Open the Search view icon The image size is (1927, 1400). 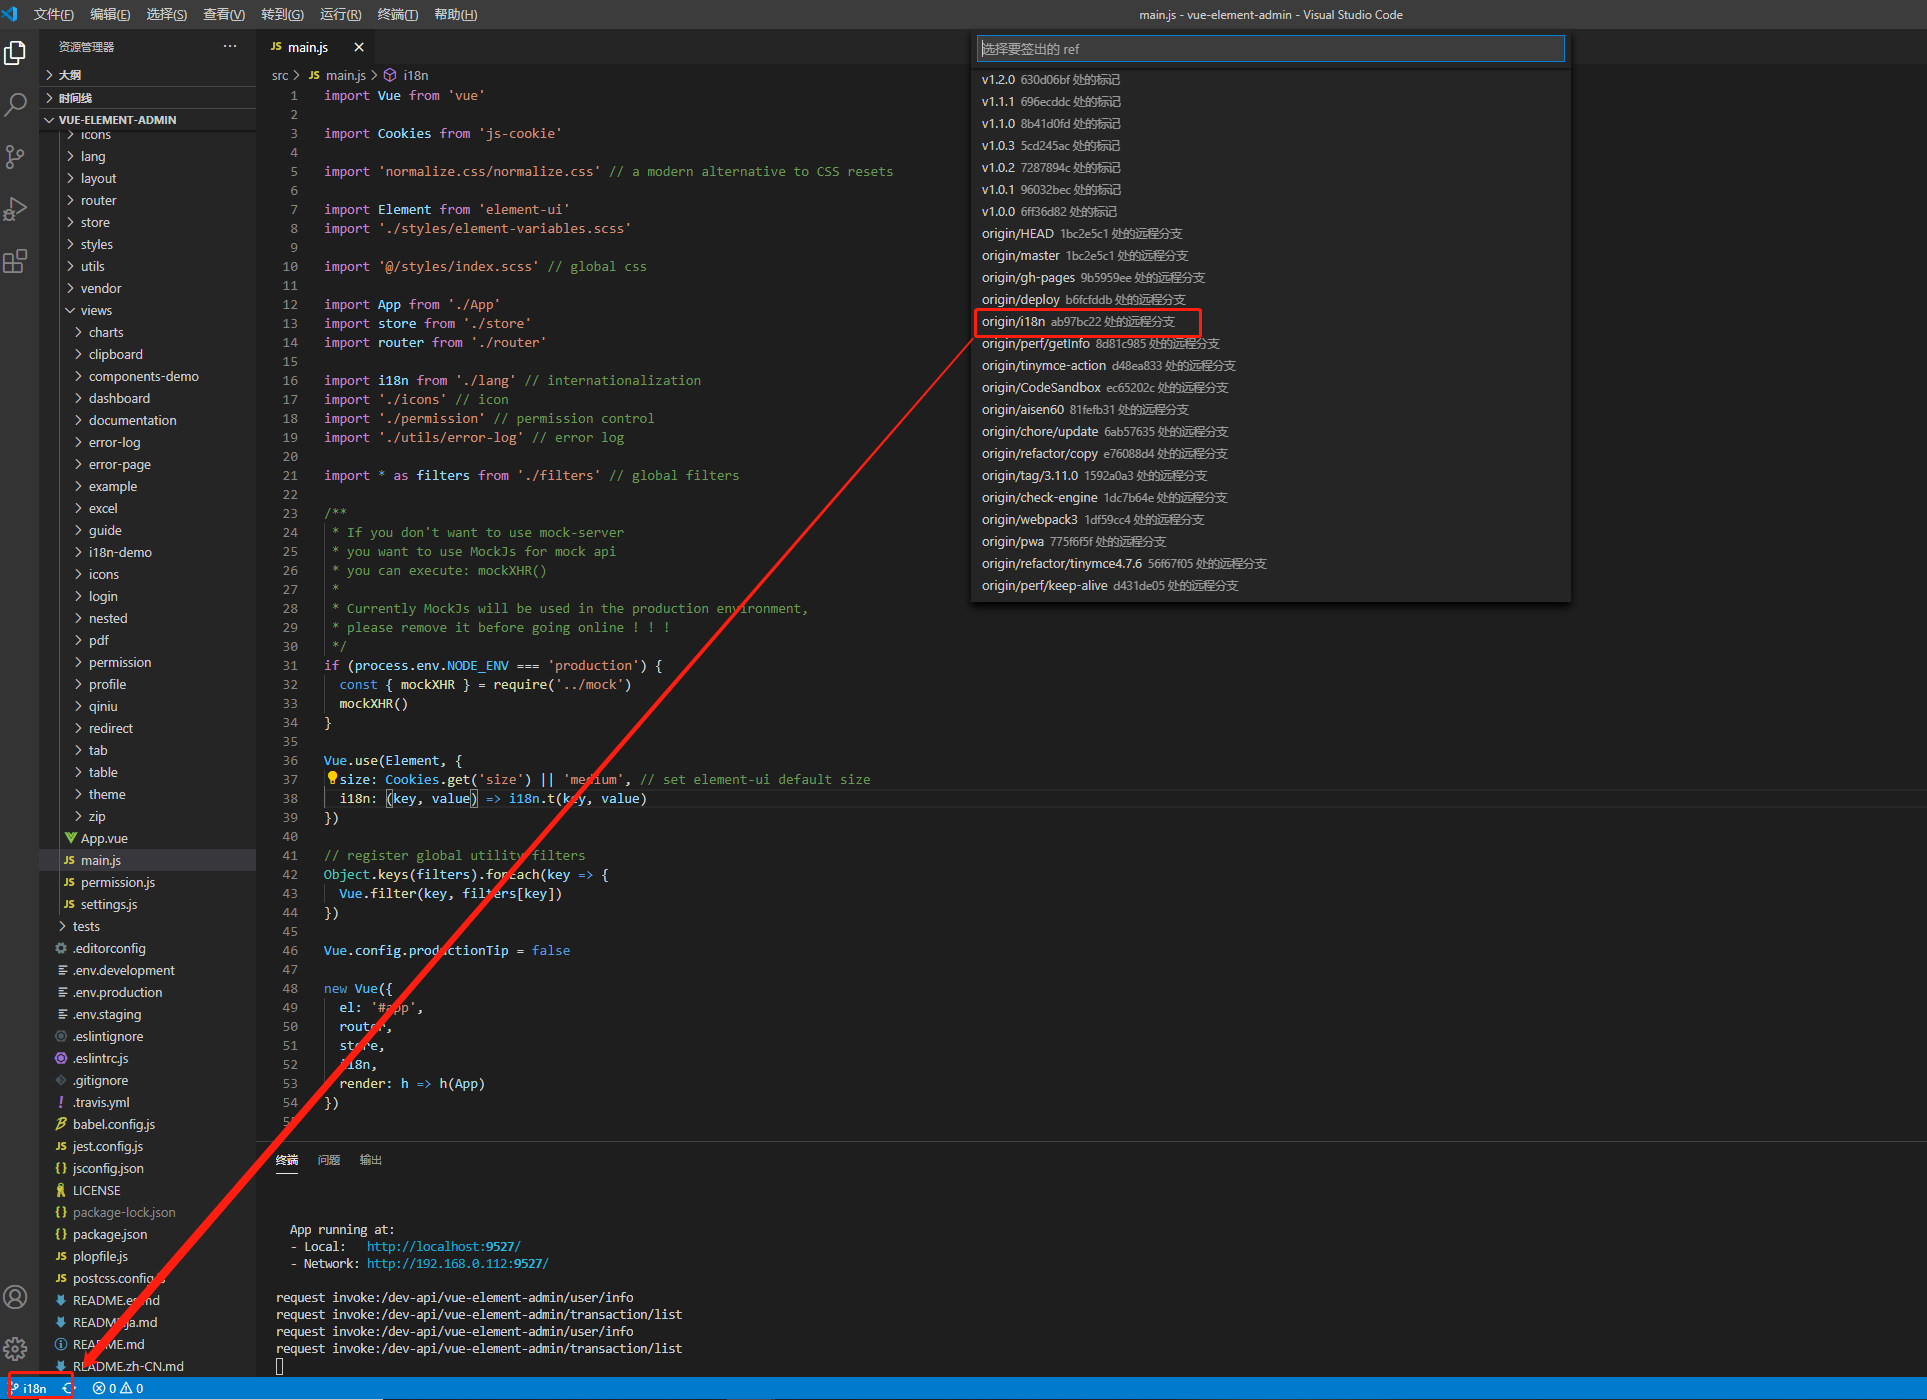click(x=15, y=105)
